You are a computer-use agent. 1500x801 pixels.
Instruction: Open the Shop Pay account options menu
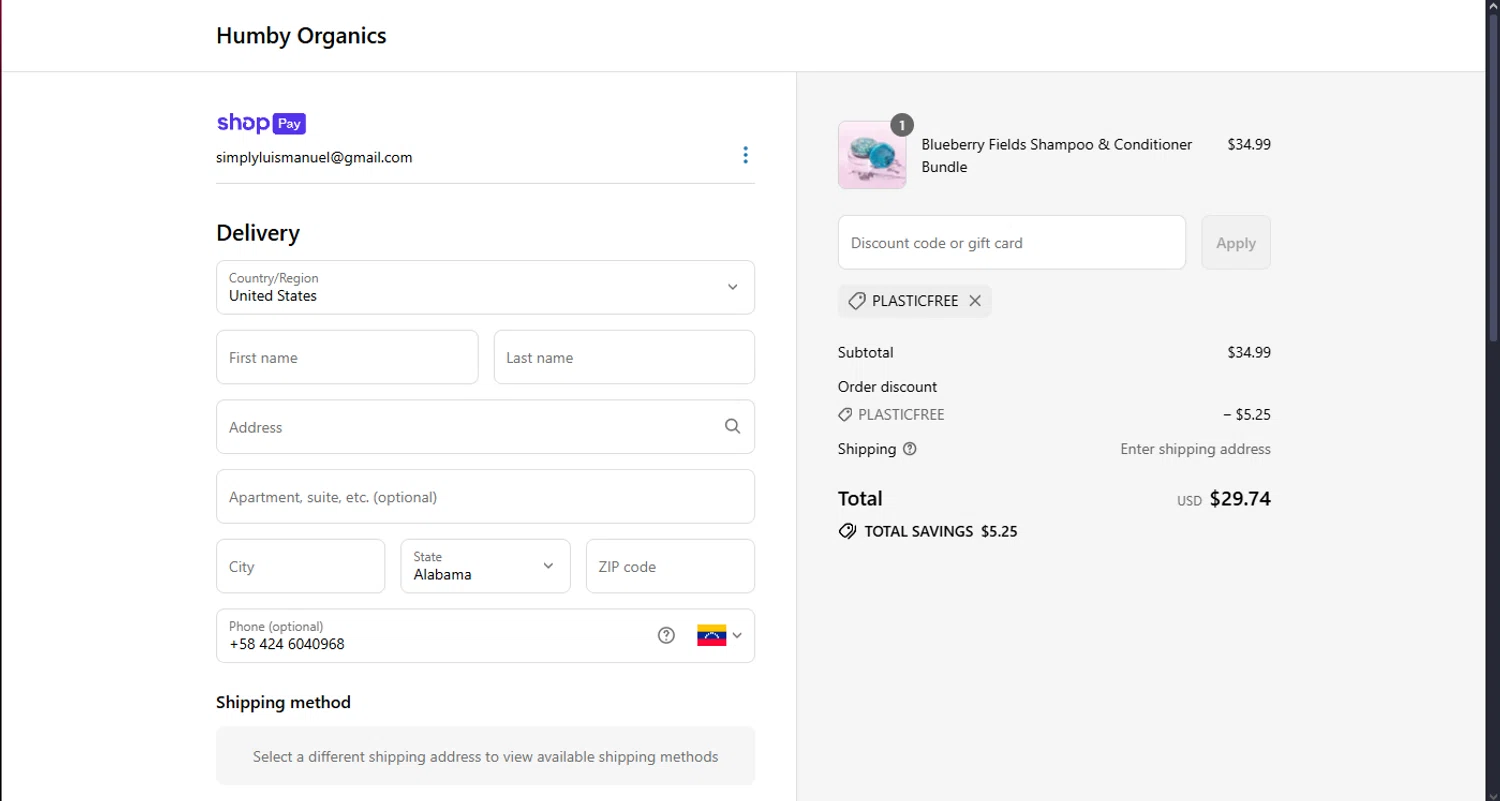coord(745,155)
